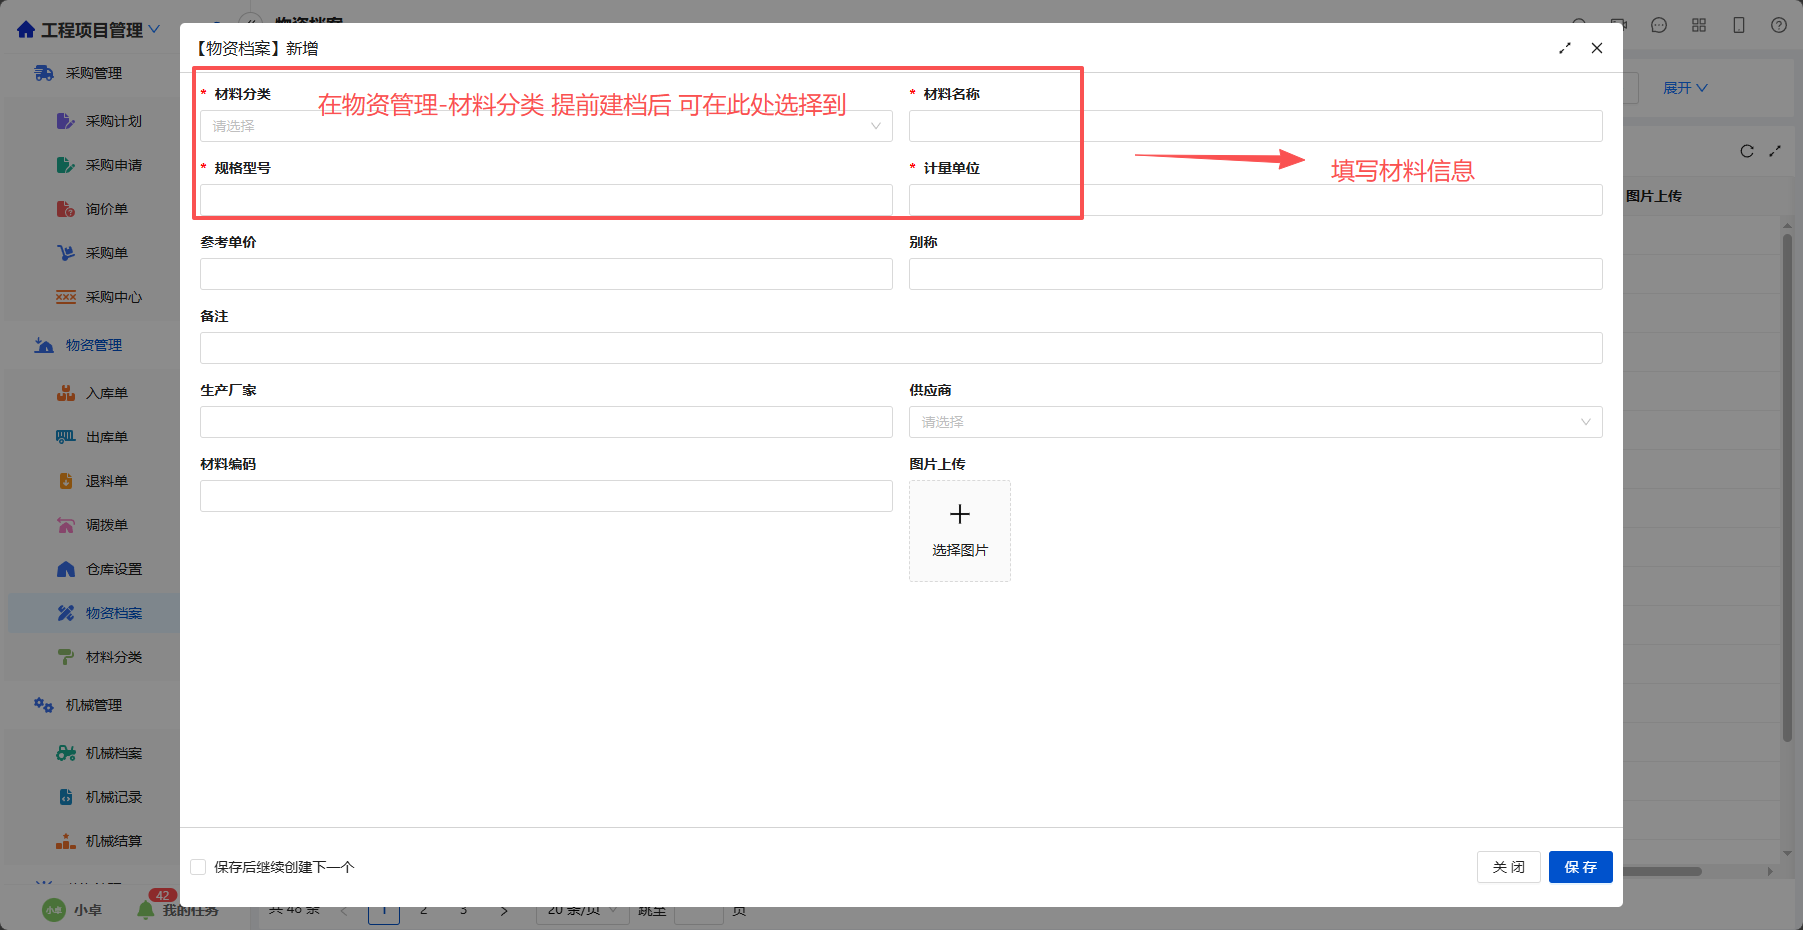Click the 我的任务 bell icon
The image size is (1803, 930).
(146, 910)
